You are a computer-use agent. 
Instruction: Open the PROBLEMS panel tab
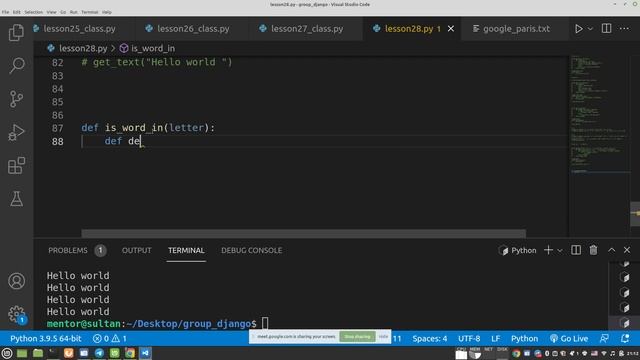coord(68,250)
